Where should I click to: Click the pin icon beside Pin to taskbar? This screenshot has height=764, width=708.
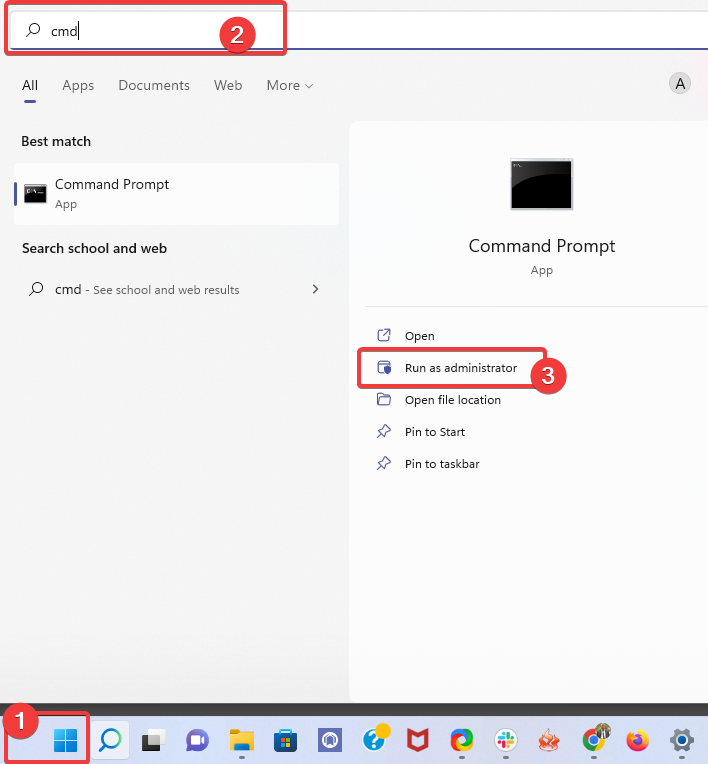click(x=384, y=463)
